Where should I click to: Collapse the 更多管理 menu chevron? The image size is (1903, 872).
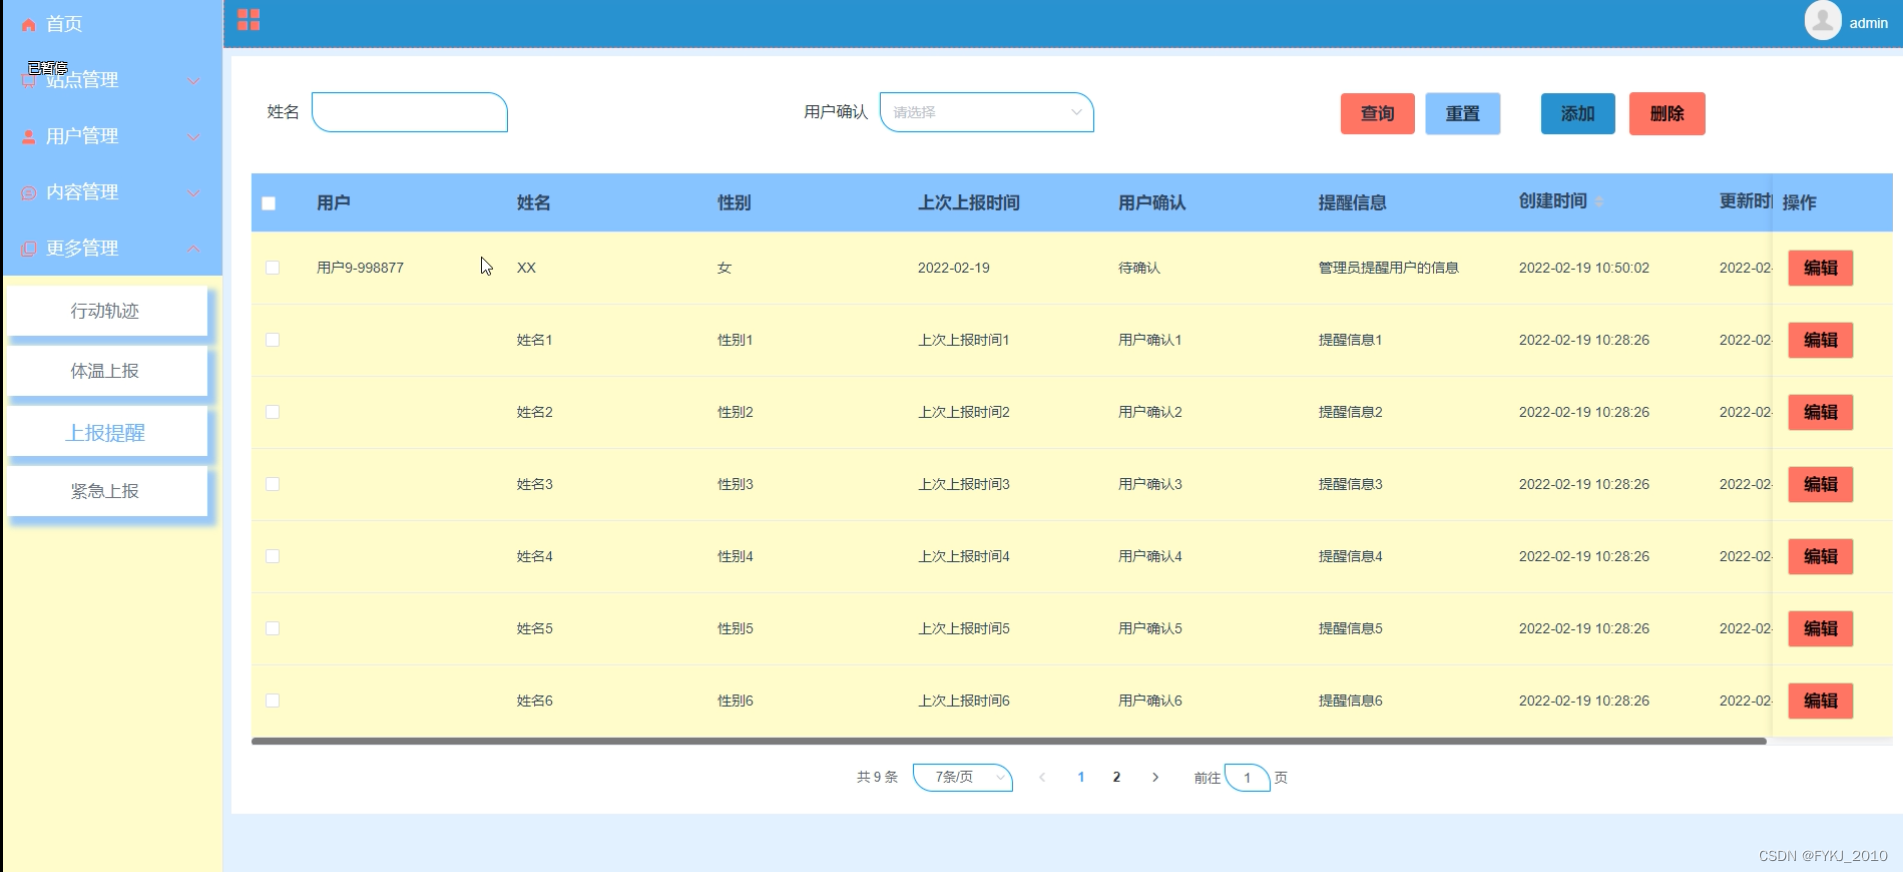[x=194, y=248]
